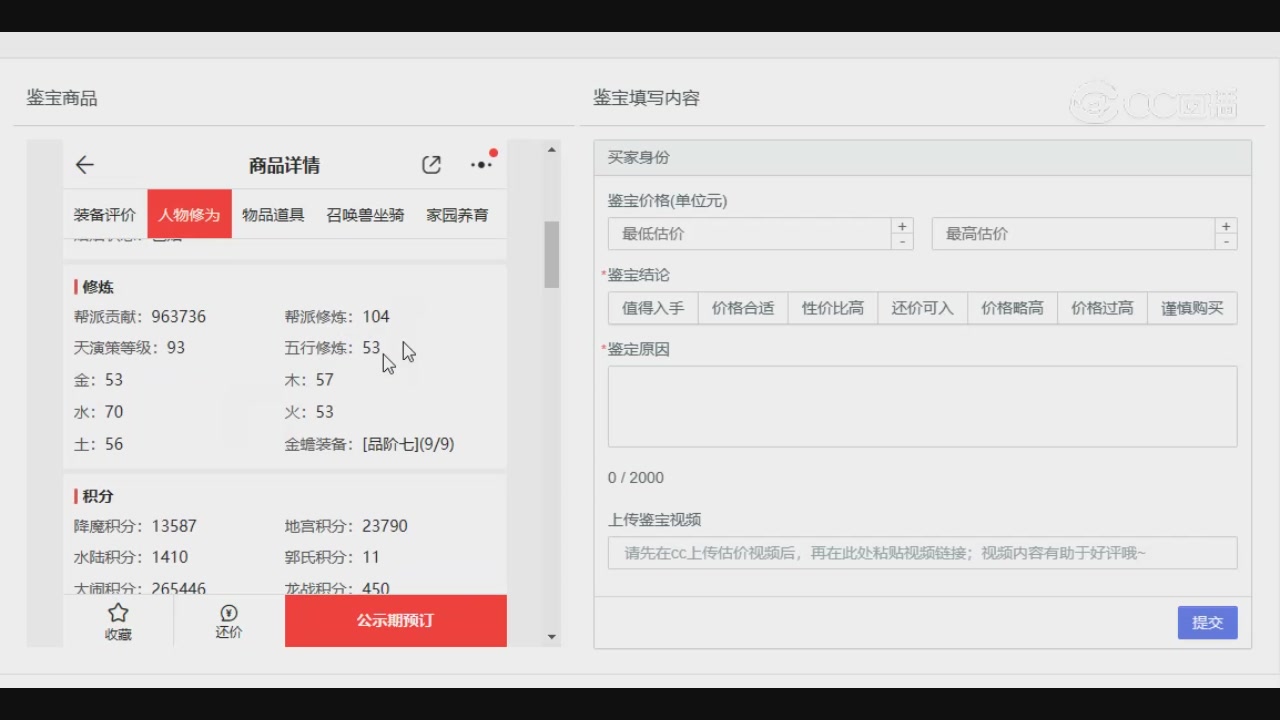Decrease 最高估价 with the minus stepper
1280x720 pixels.
click(x=1226, y=242)
